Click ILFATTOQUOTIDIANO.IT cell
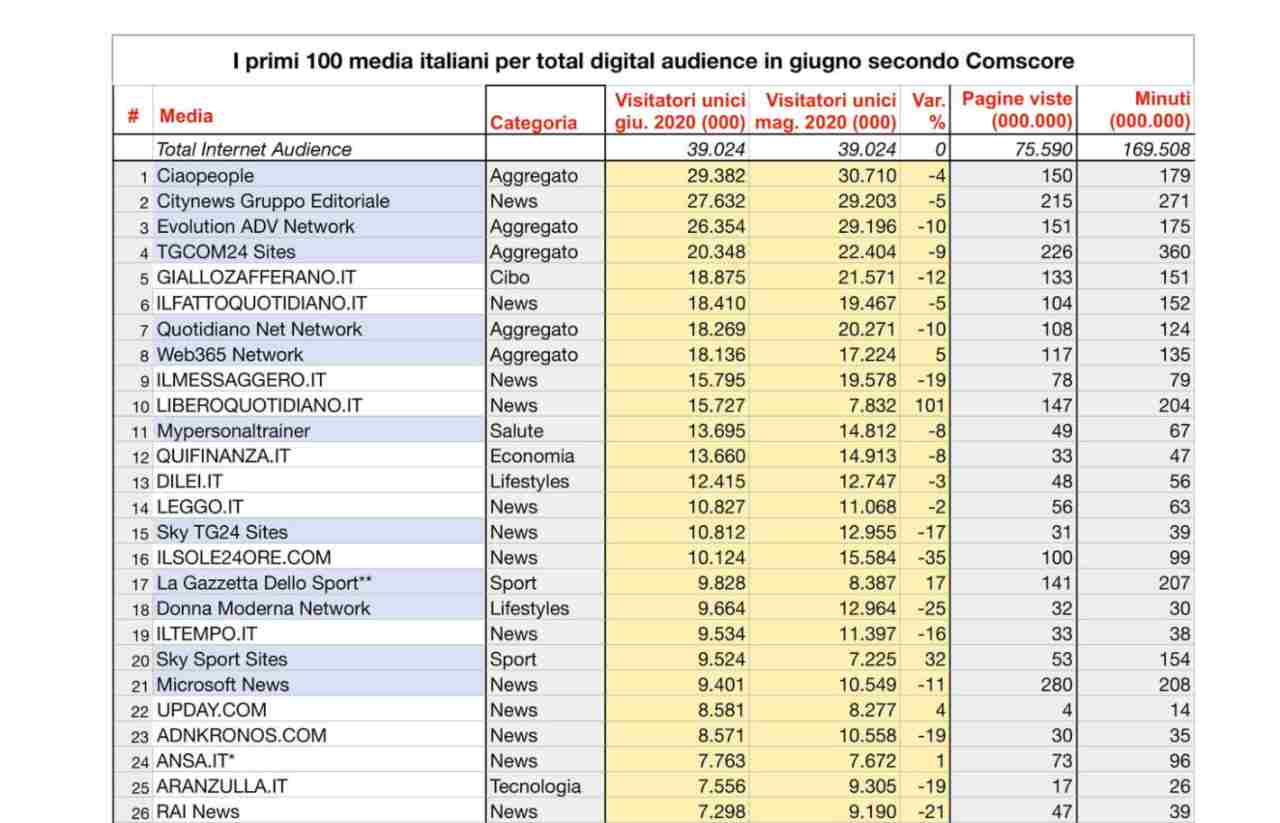 (x=262, y=303)
